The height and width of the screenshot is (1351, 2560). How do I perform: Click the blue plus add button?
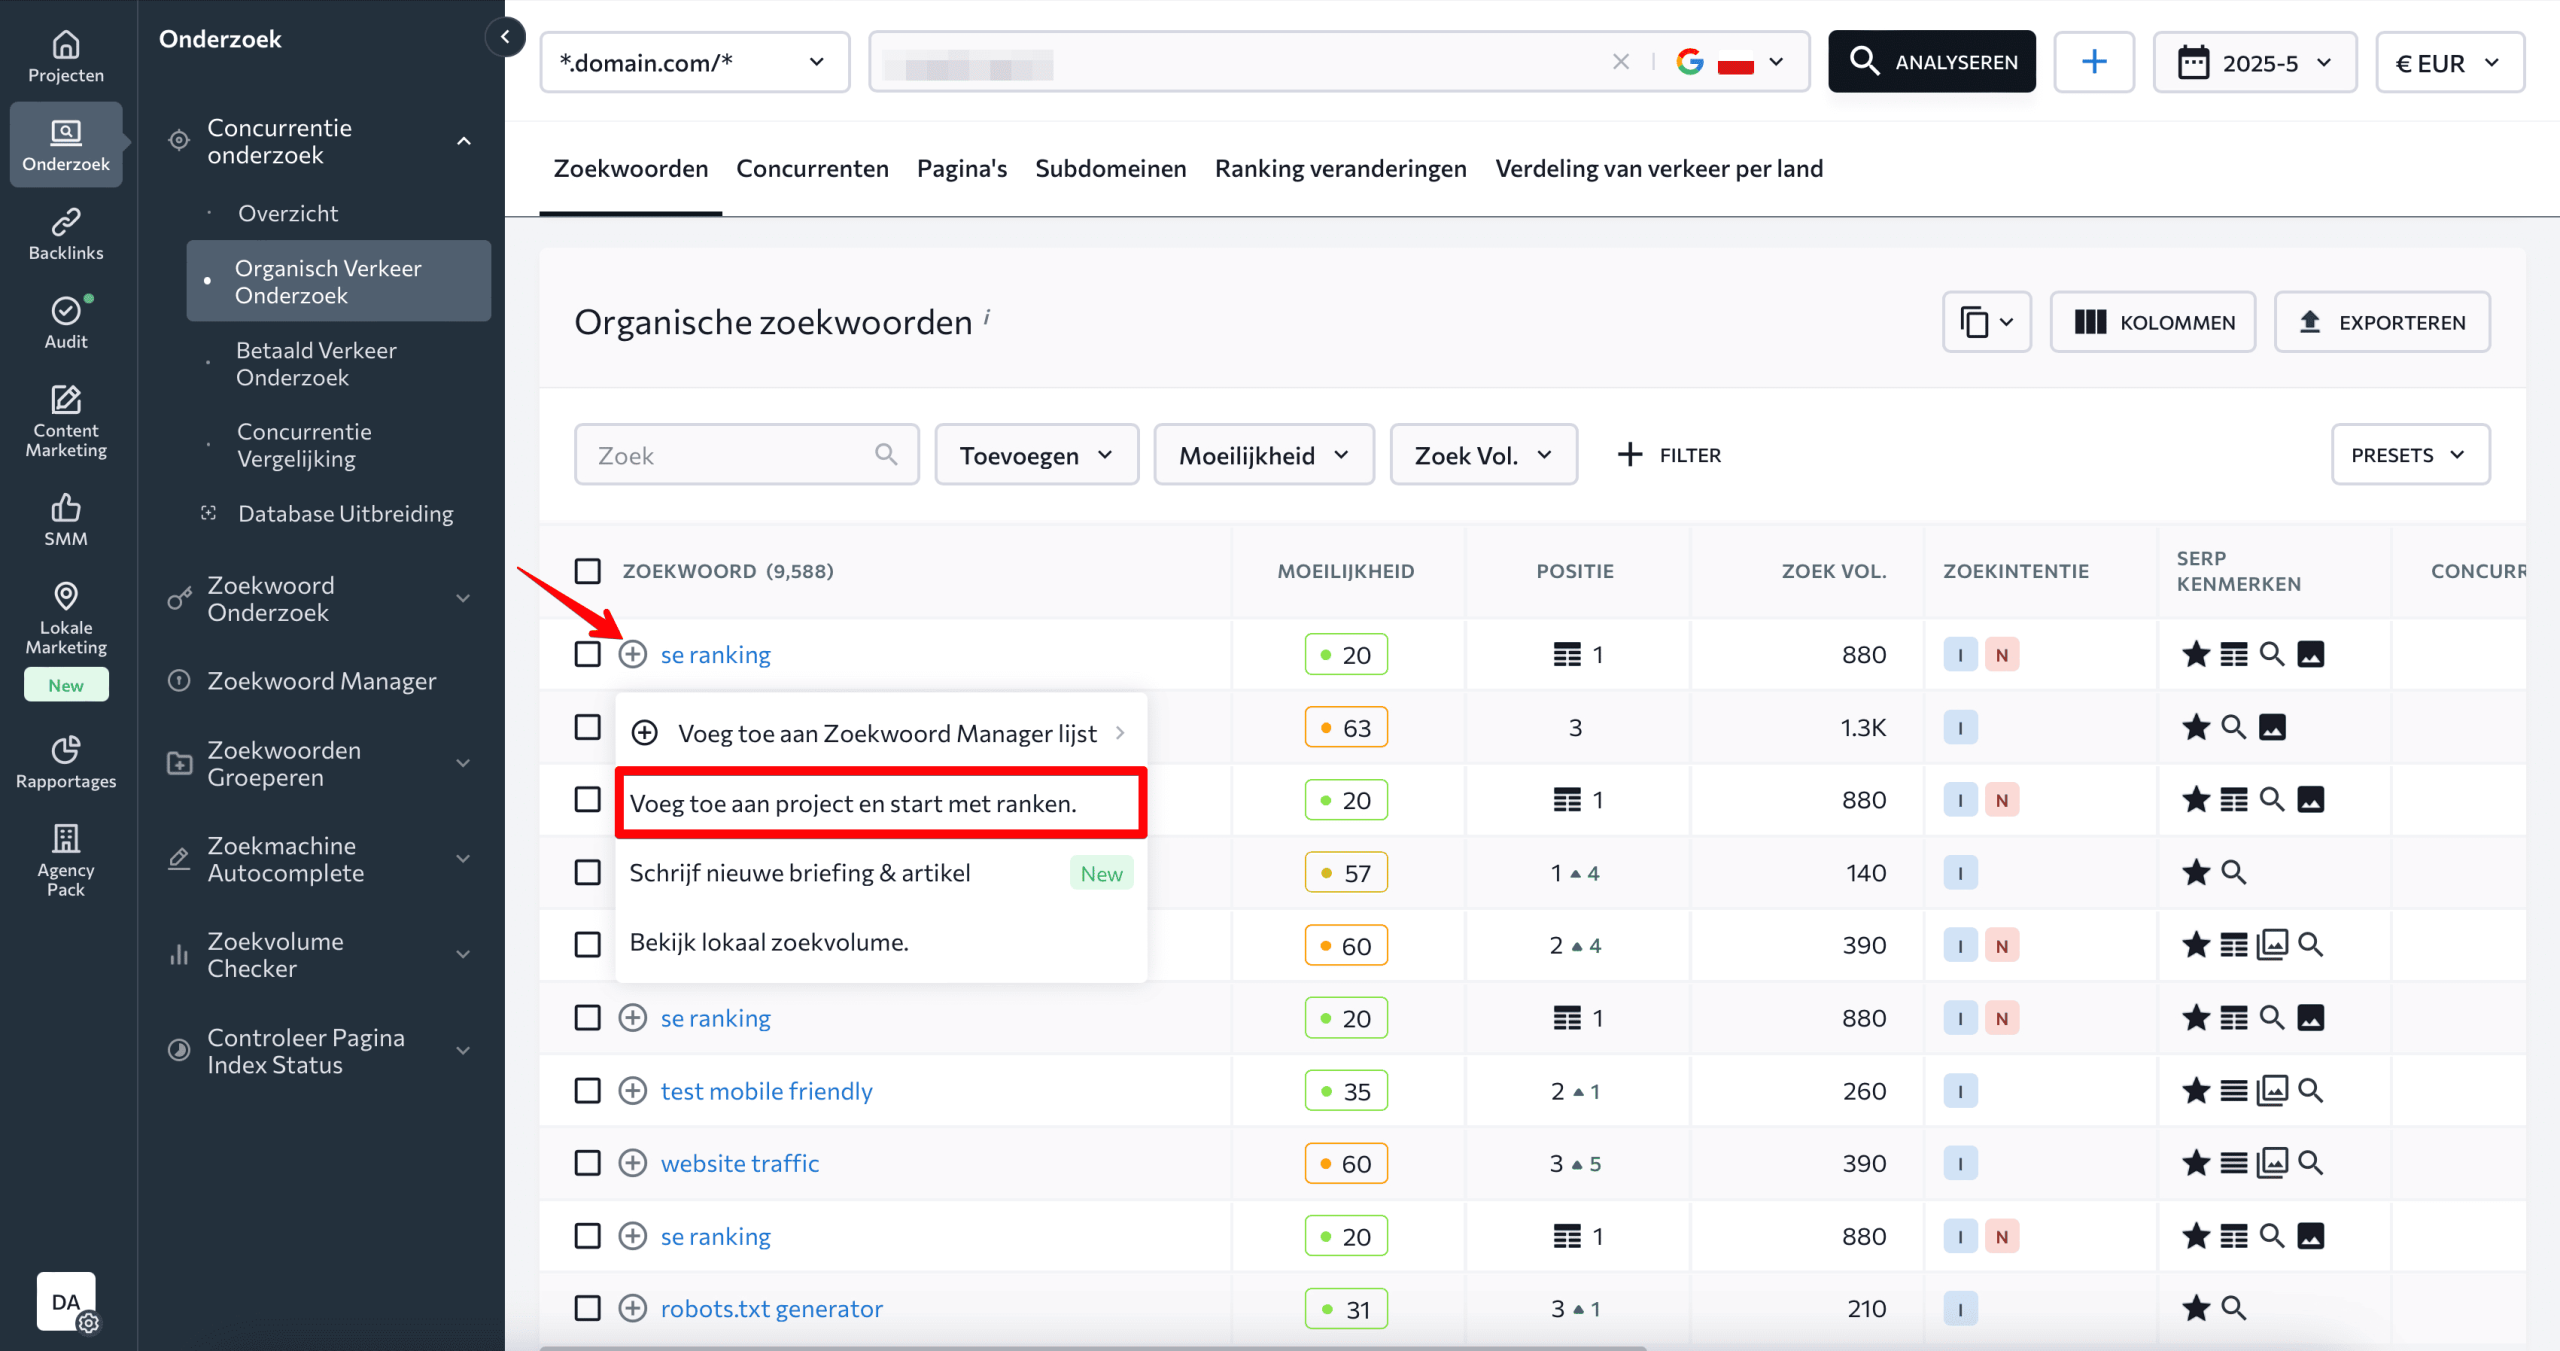coord(2094,62)
